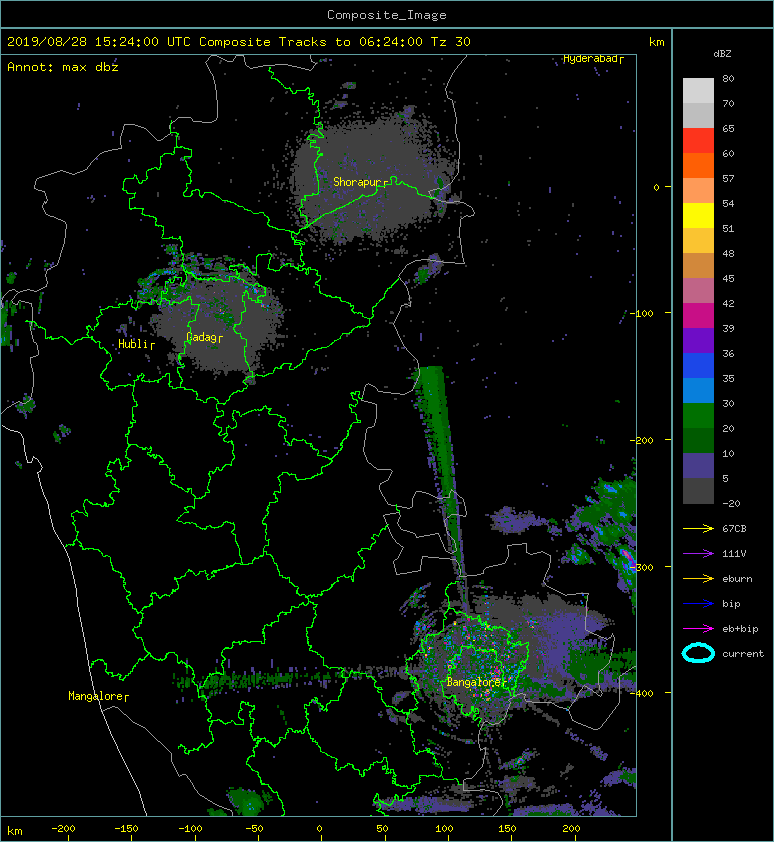Click the -150 tick on the bottom axis
The width and height of the screenshot is (774, 842).
127,829
